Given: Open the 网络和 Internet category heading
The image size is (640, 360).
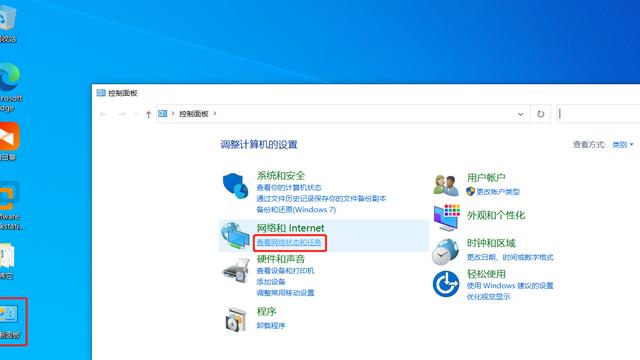Looking at the screenshot, I should pyautogui.click(x=290, y=228).
